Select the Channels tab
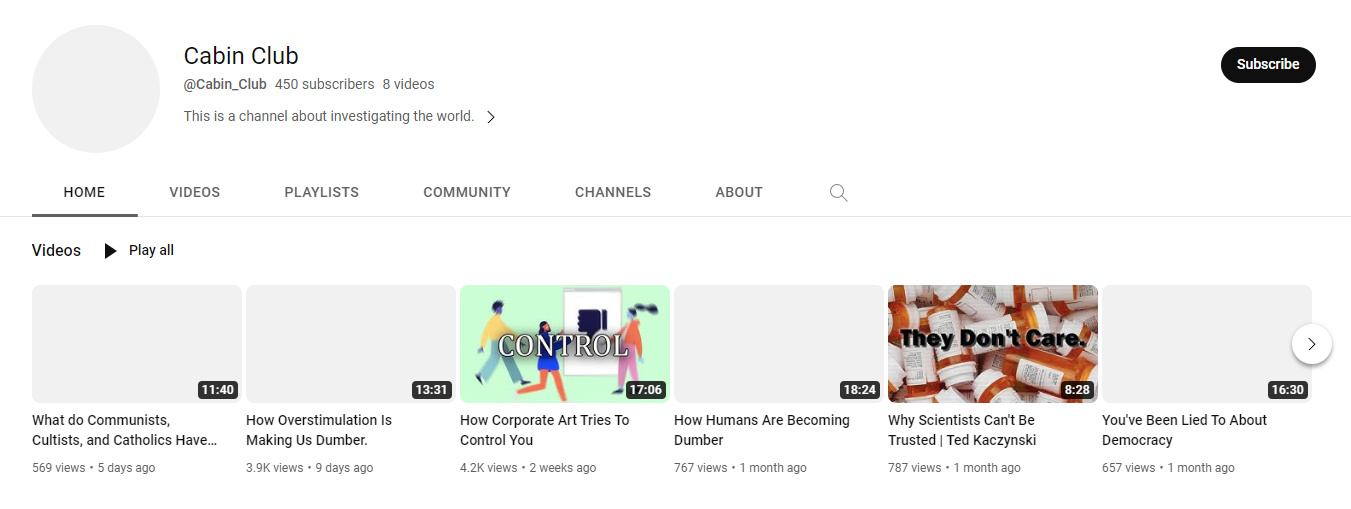 [612, 192]
